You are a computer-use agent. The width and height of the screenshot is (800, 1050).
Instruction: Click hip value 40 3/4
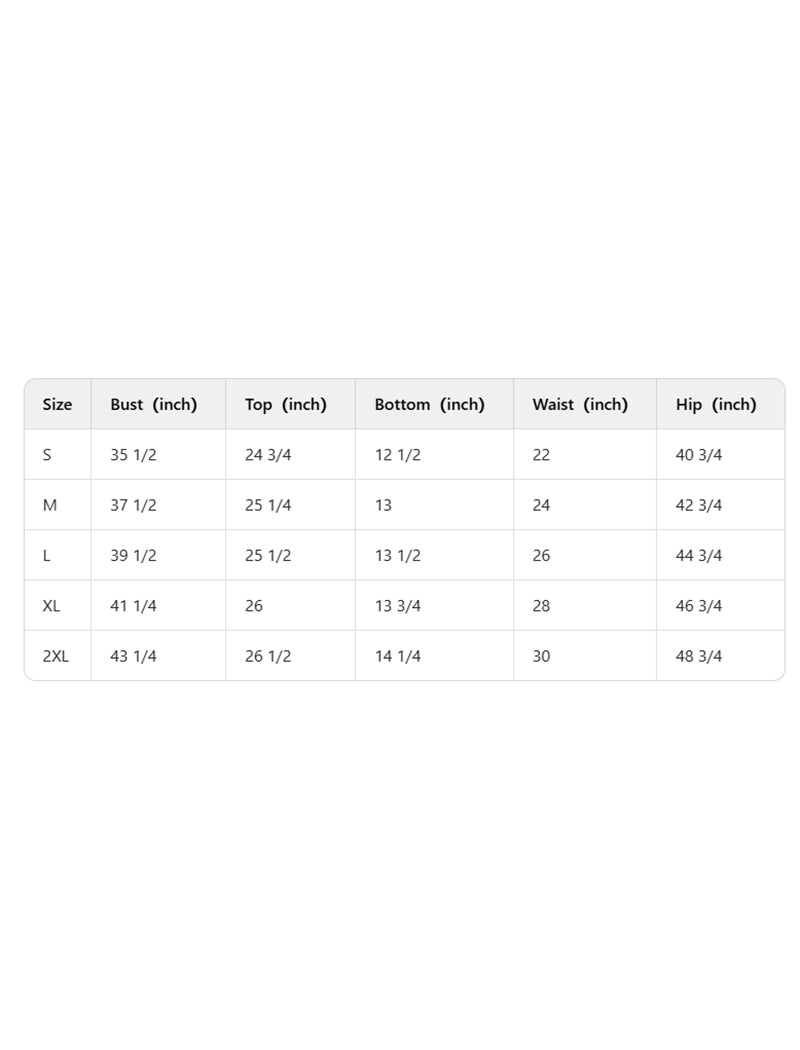699,455
